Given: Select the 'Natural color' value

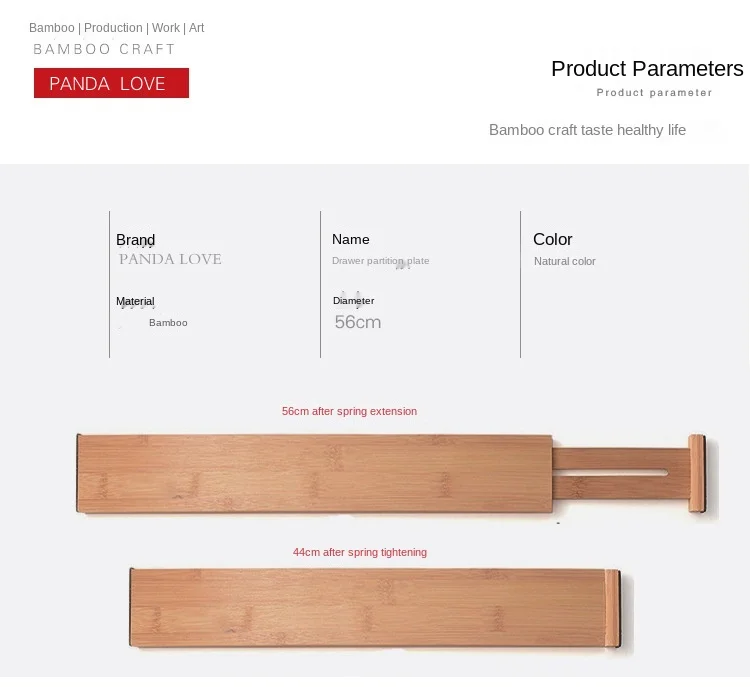Looking at the screenshot, I should click(564, 261).
